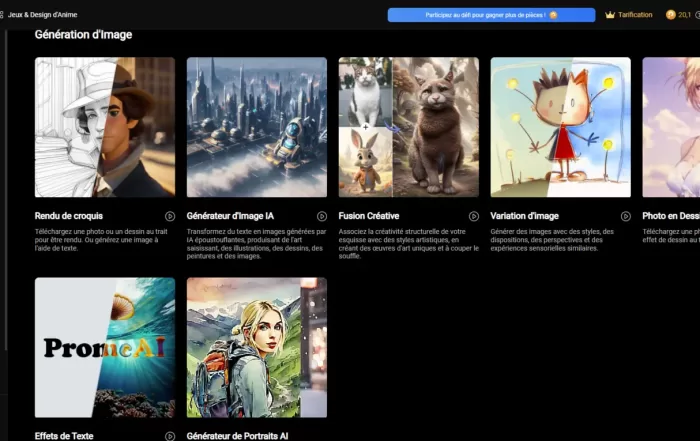Viewport: 700px width, 441px height.
Task: Click the challenge banner to win more coins
Action: (x=491, y=15)
